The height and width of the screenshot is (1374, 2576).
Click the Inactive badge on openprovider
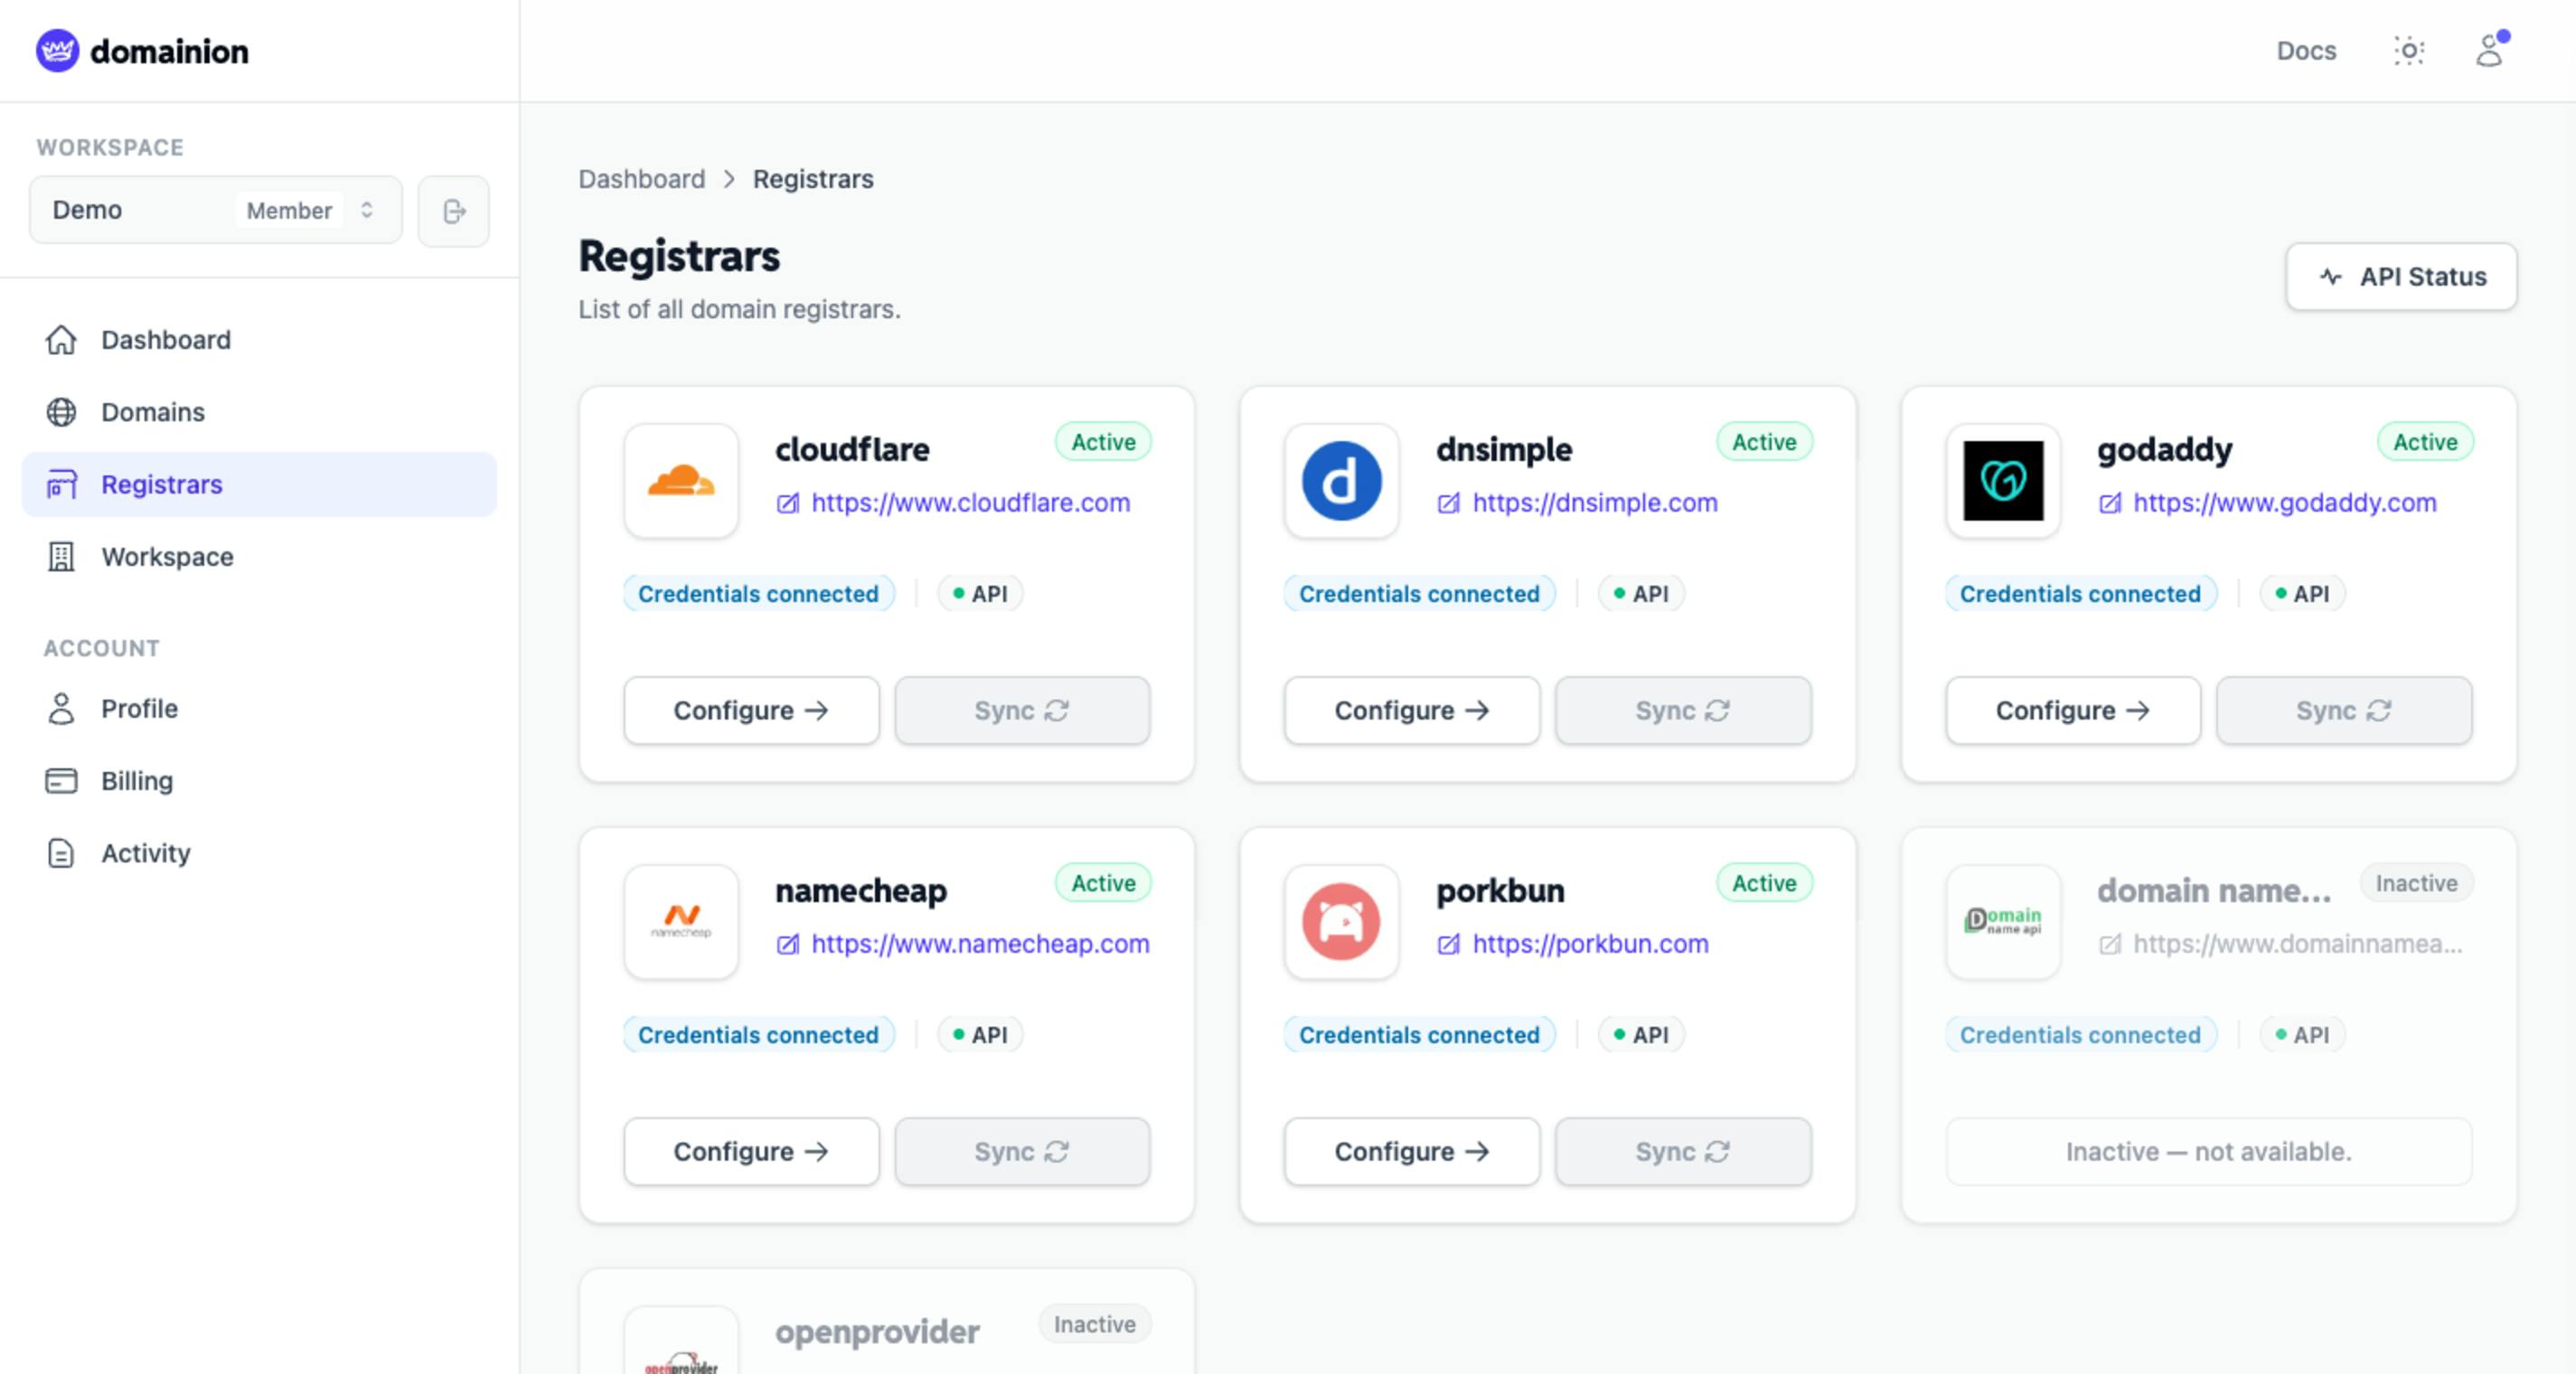coord(1094,1324)
